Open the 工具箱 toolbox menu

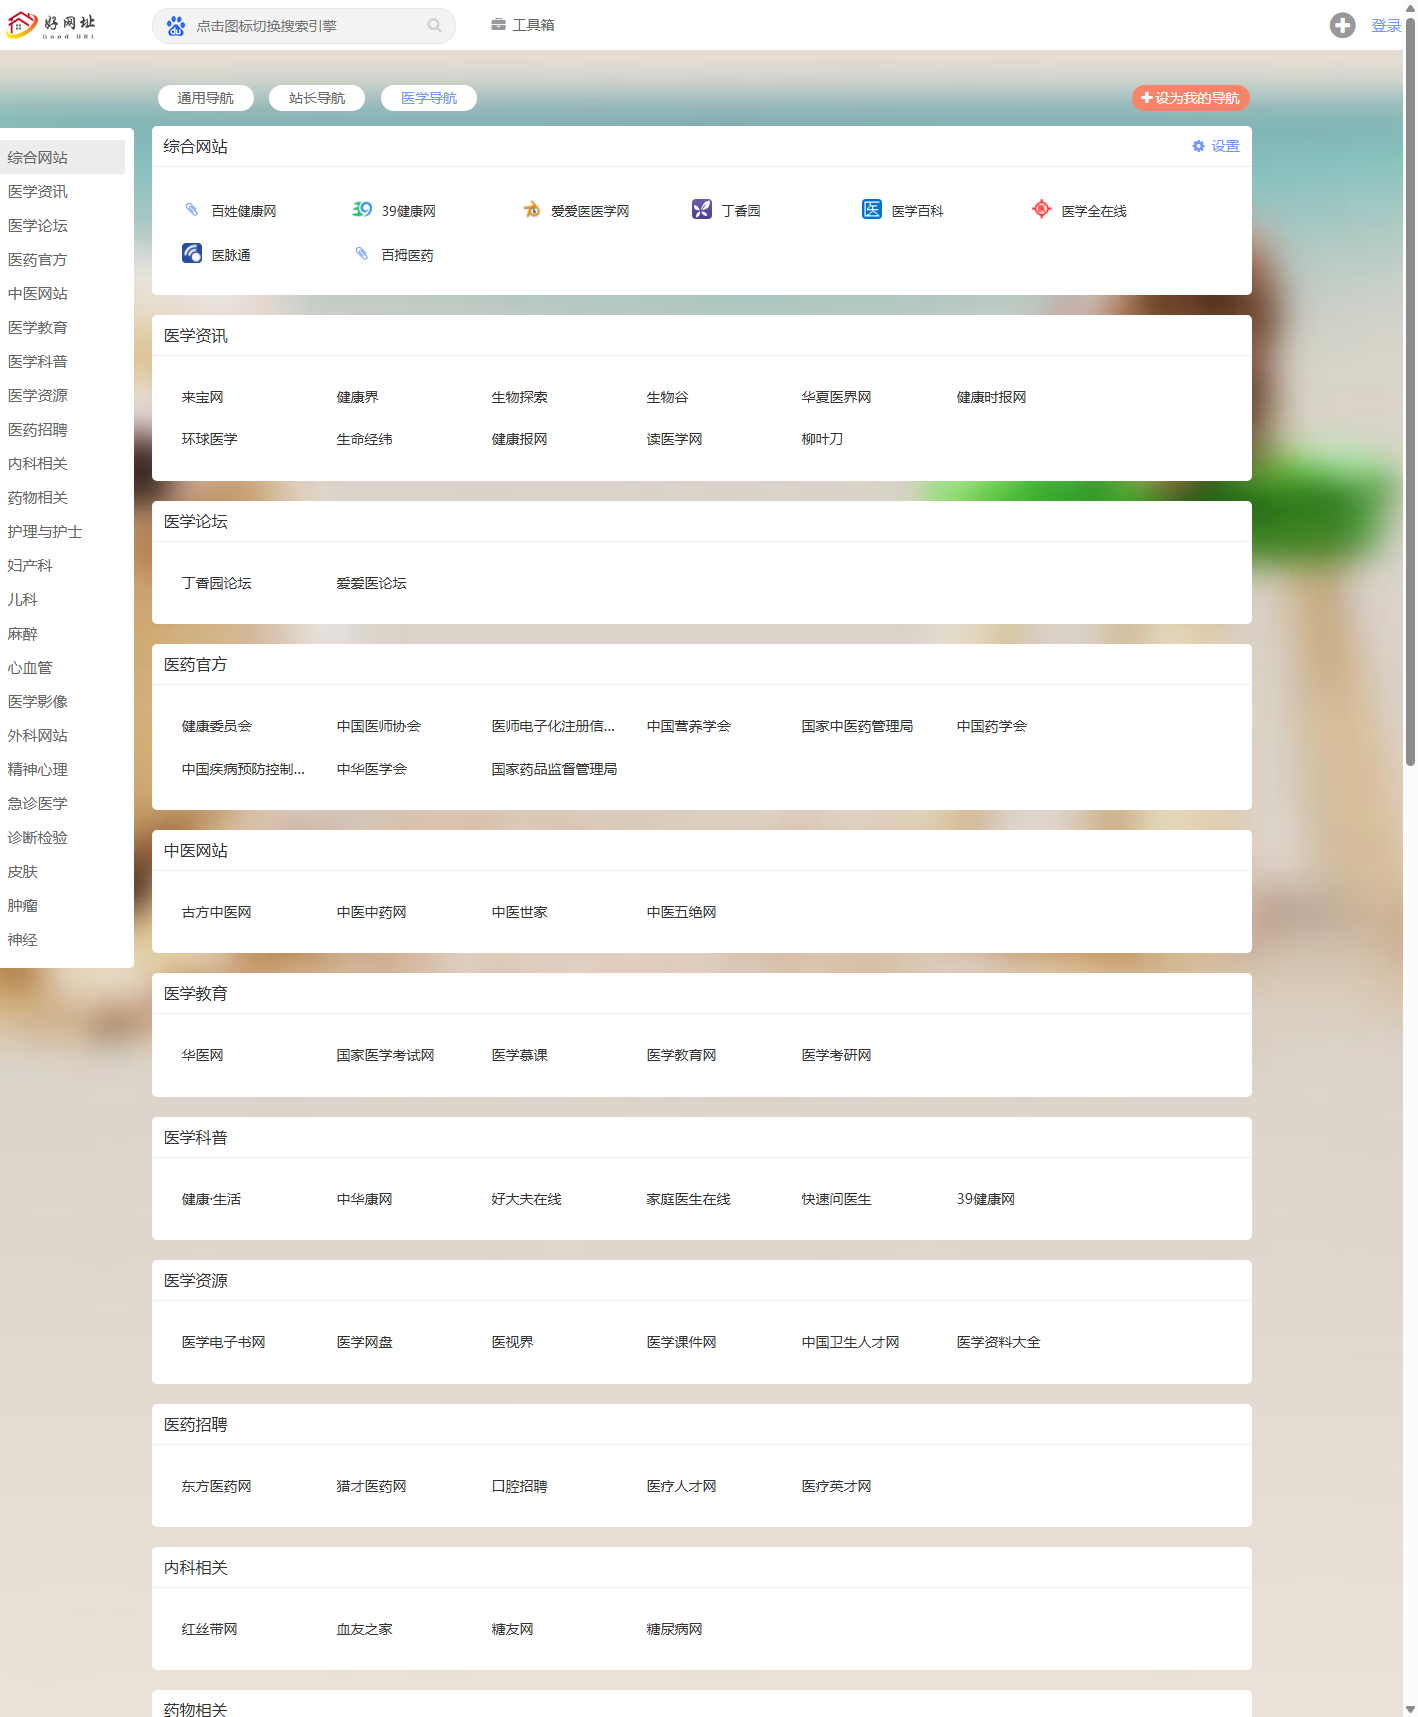pos(523,25)
